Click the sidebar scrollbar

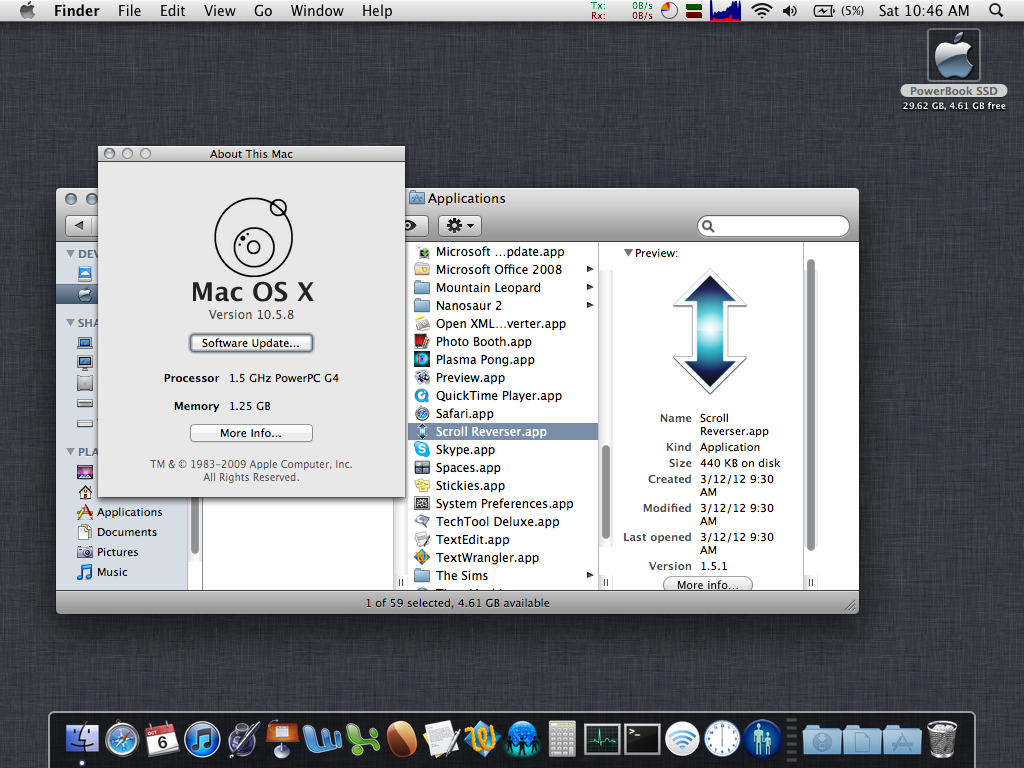pyautogui.click(x=195, y=526)
